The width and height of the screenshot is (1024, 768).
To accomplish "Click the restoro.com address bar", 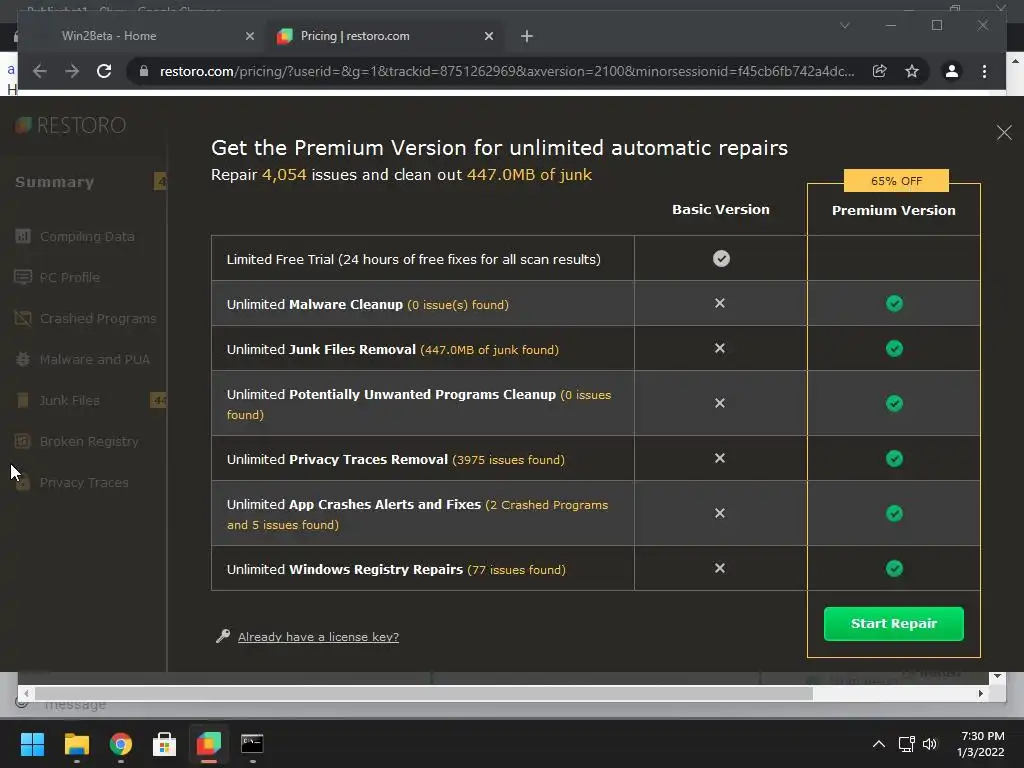I will pyautogui.click(x=507, y=71).
